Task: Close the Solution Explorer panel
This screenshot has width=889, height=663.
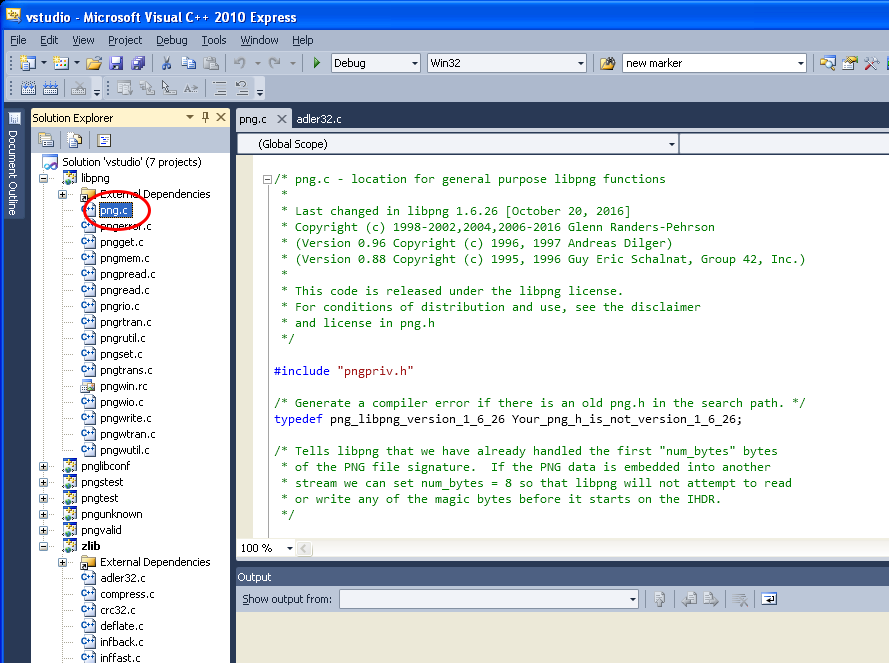Action: coord(221,117)
